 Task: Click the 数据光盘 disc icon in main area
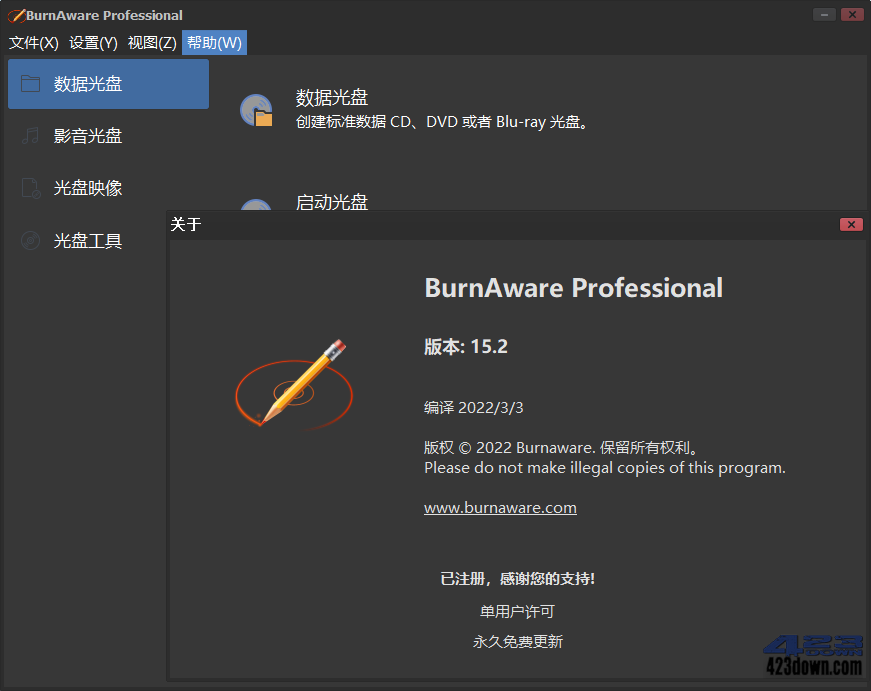pos(256,108)
